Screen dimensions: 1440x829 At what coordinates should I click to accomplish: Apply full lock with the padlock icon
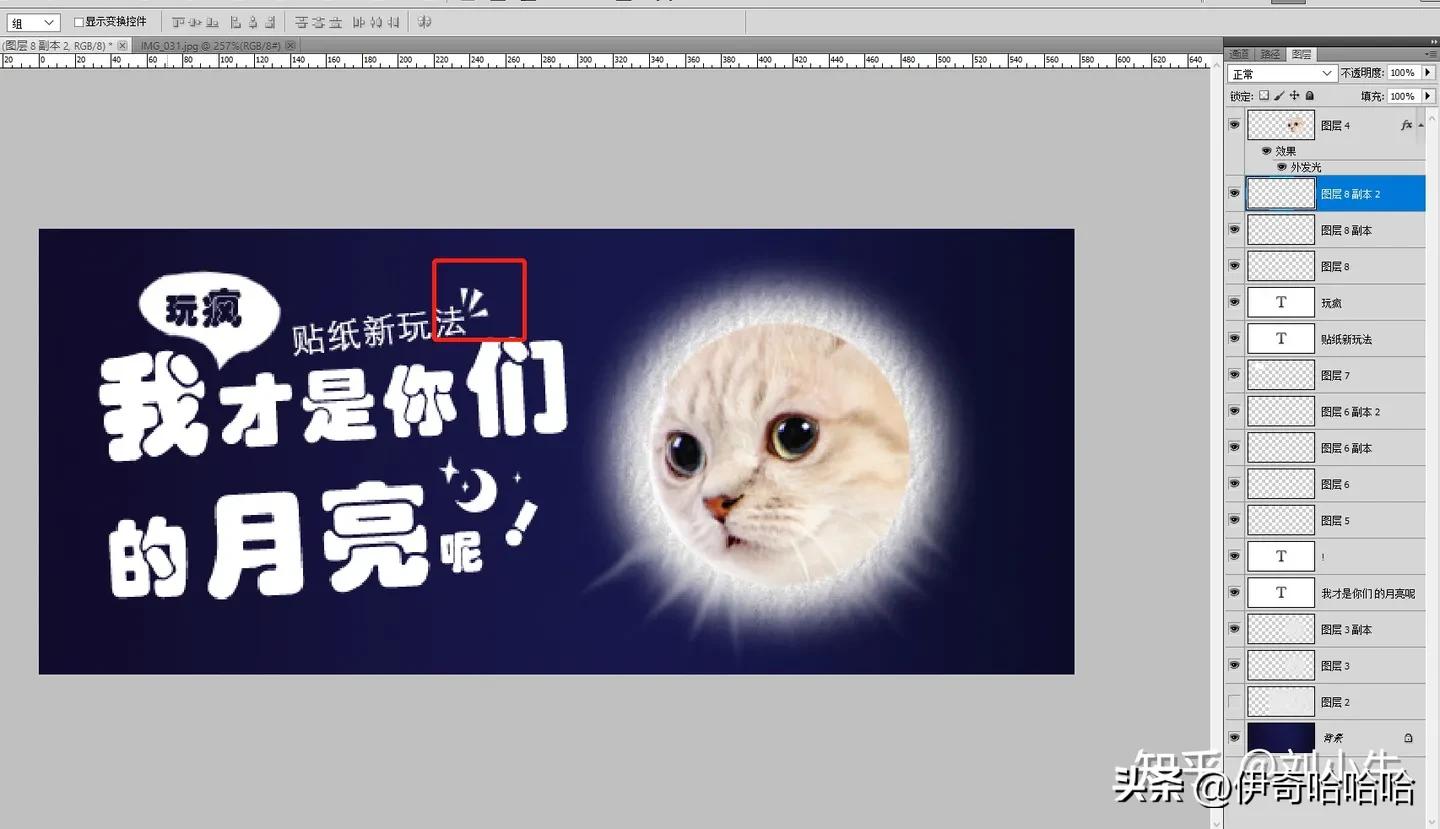click(x=1308, y=96)
